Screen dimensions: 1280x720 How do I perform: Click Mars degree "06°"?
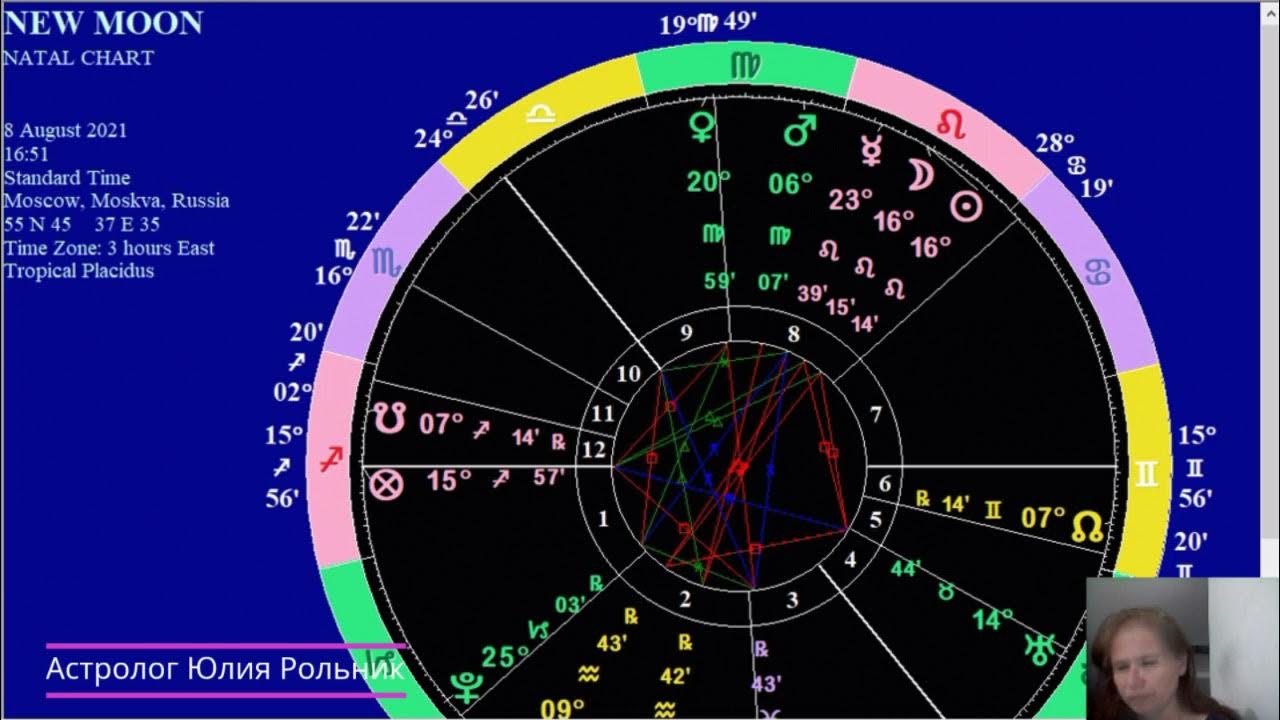point(791,184)
